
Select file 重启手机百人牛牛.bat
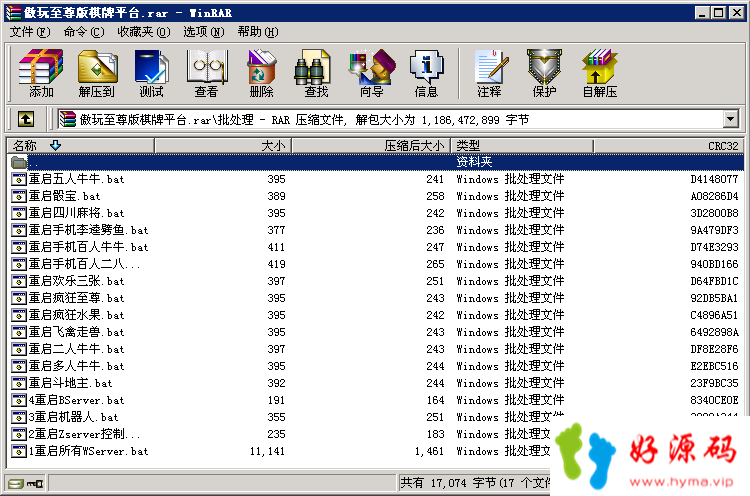pos(88,247)
